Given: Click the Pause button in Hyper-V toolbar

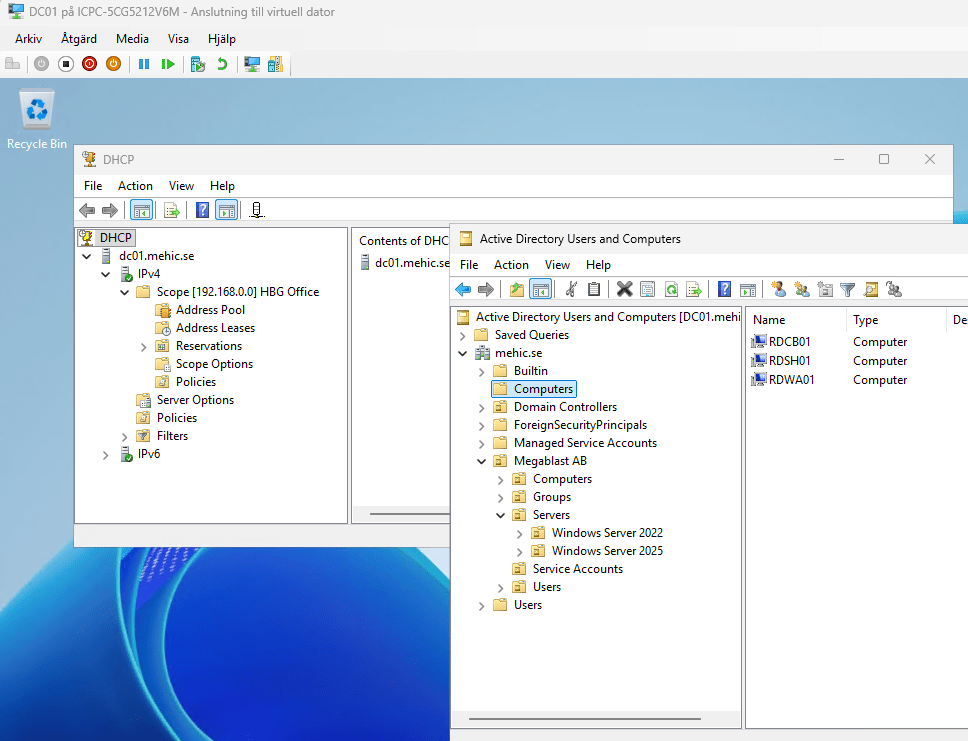Looking at the screenshot, I should pyautogui.click(x=144, y=64).
